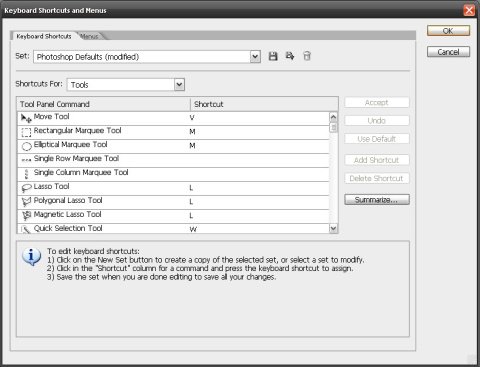The image size is (480, 367).
Task: Click the save shortcut set icon
Action: 273,56
